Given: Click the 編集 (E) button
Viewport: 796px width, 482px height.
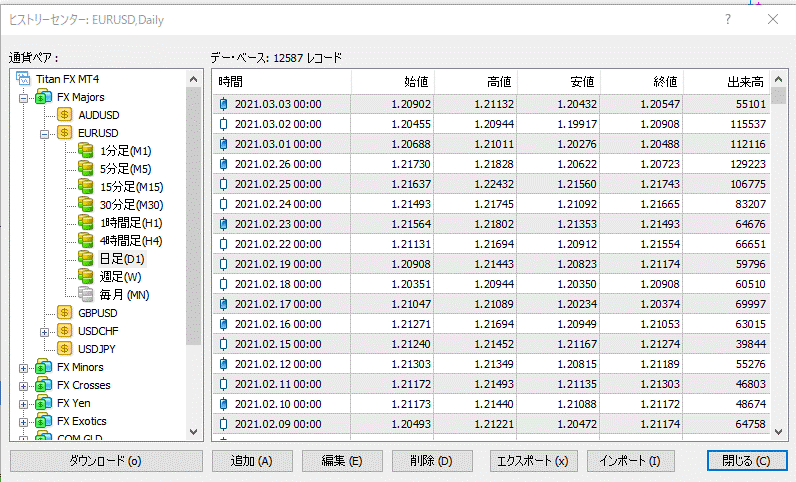Looking at the screenshot, I should 342,461.
